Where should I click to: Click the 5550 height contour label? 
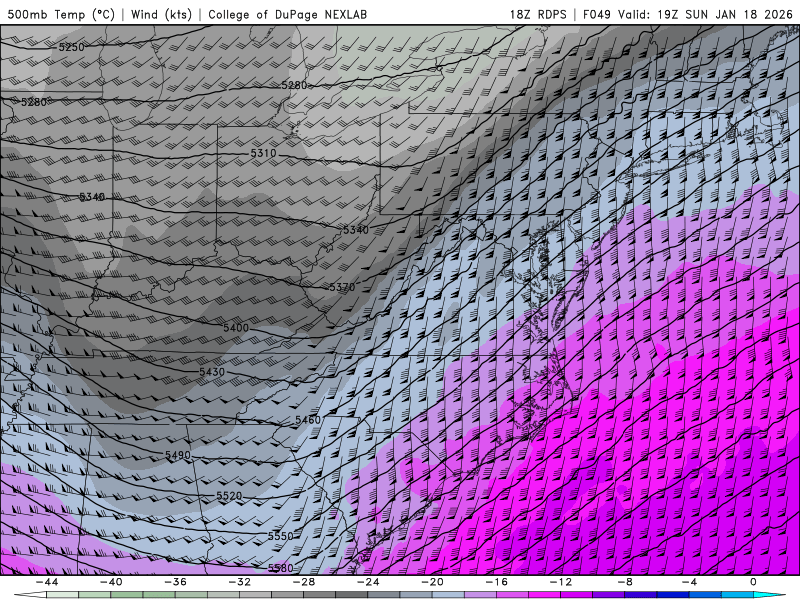(281, 536)
